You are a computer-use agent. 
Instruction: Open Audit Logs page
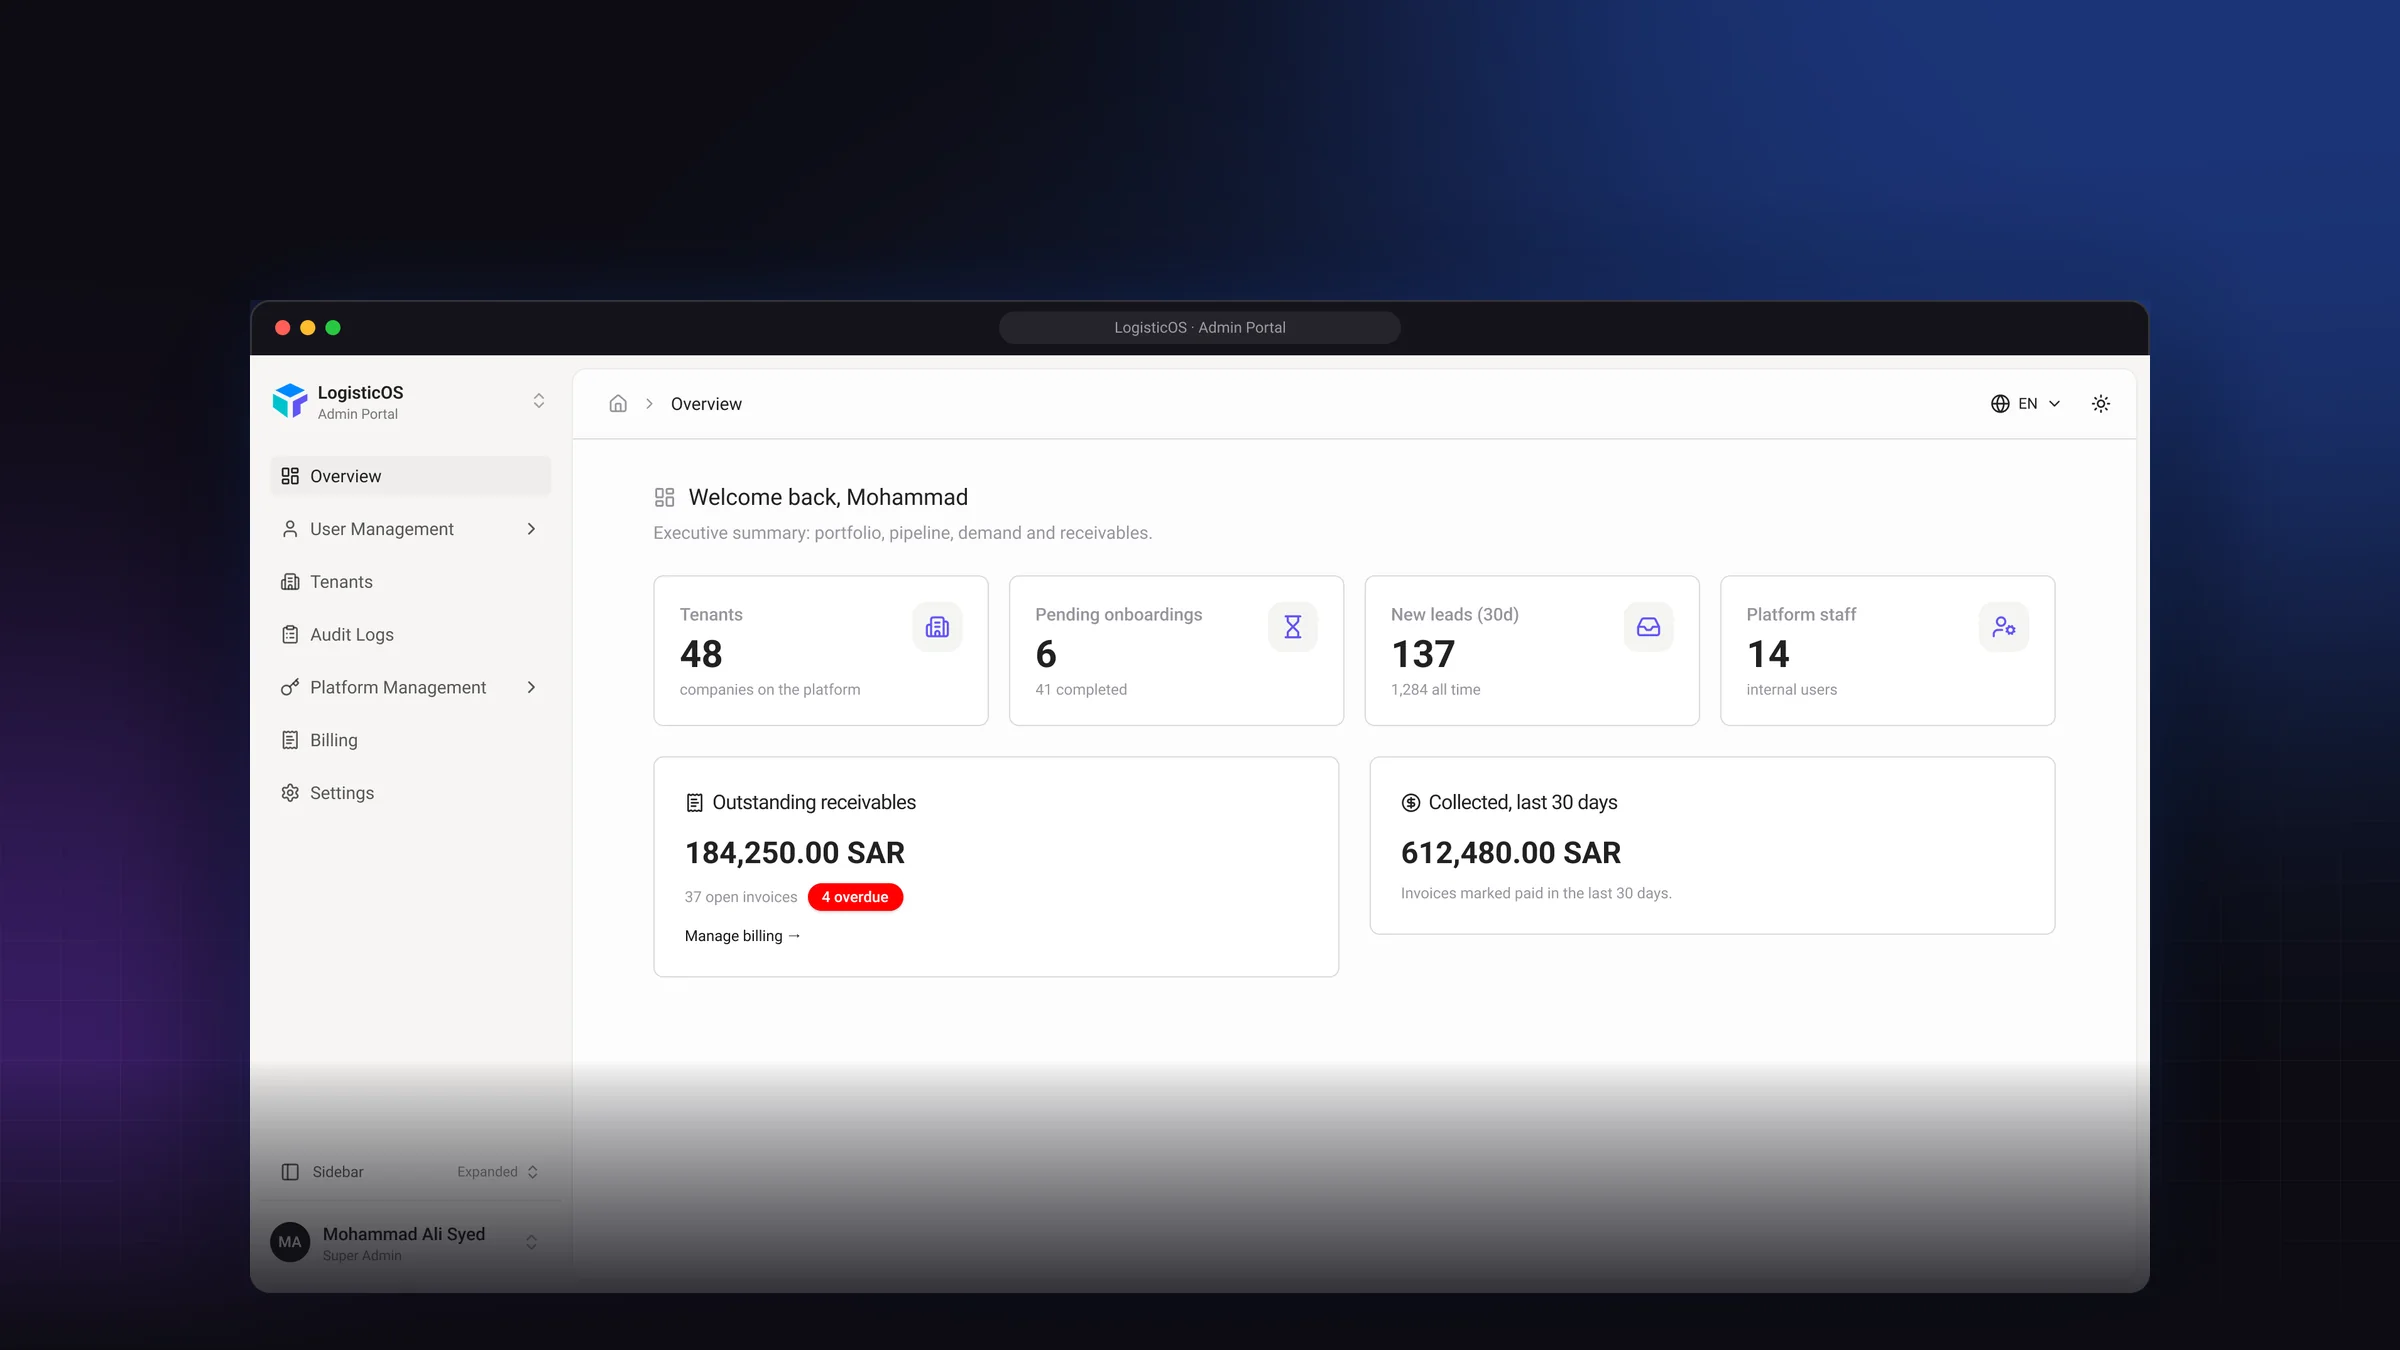tap(410, 635)
